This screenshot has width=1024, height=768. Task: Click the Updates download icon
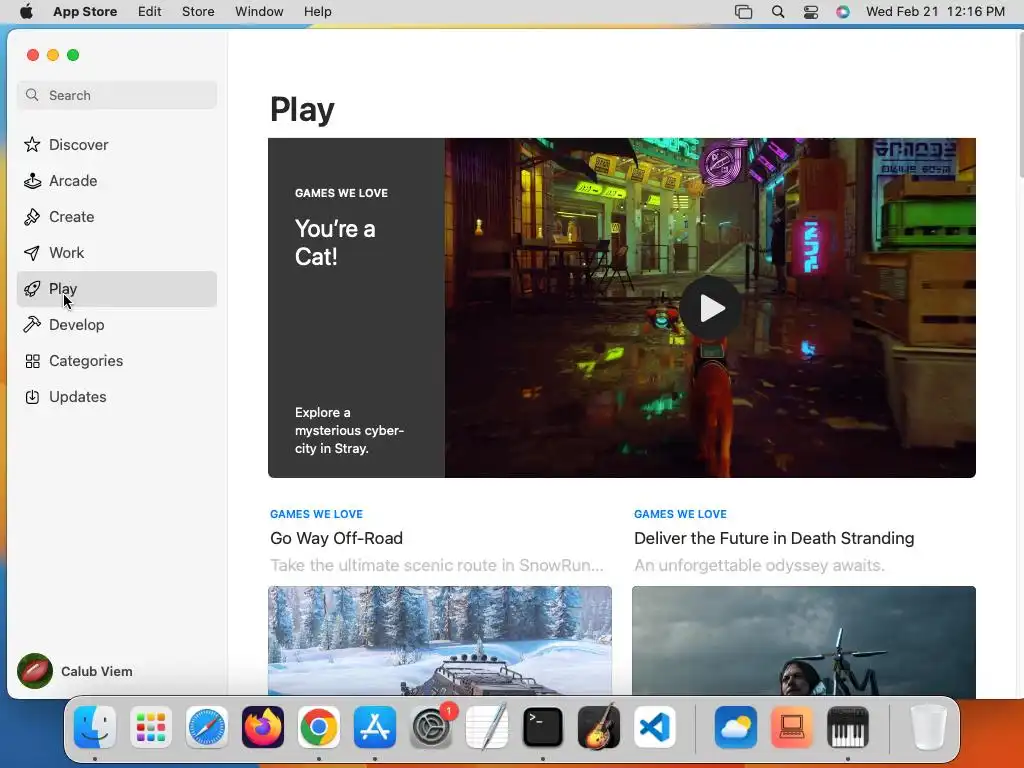[x=32, y=397]
